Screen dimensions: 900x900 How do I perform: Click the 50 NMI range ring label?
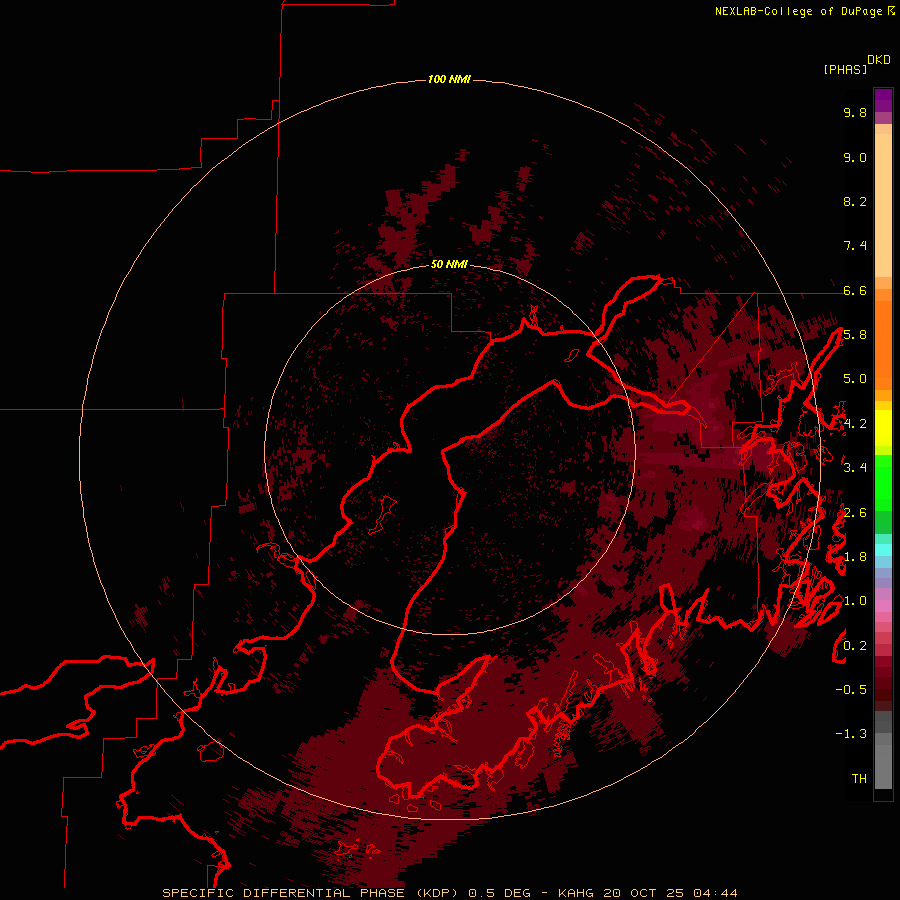pos(449,264)
